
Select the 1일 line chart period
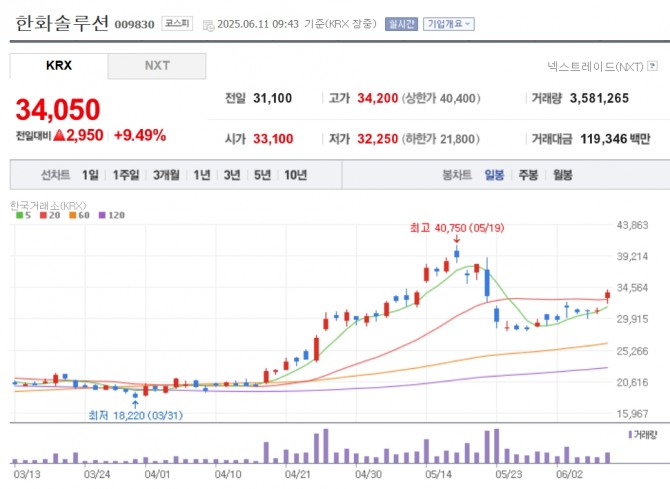(90, 175)
